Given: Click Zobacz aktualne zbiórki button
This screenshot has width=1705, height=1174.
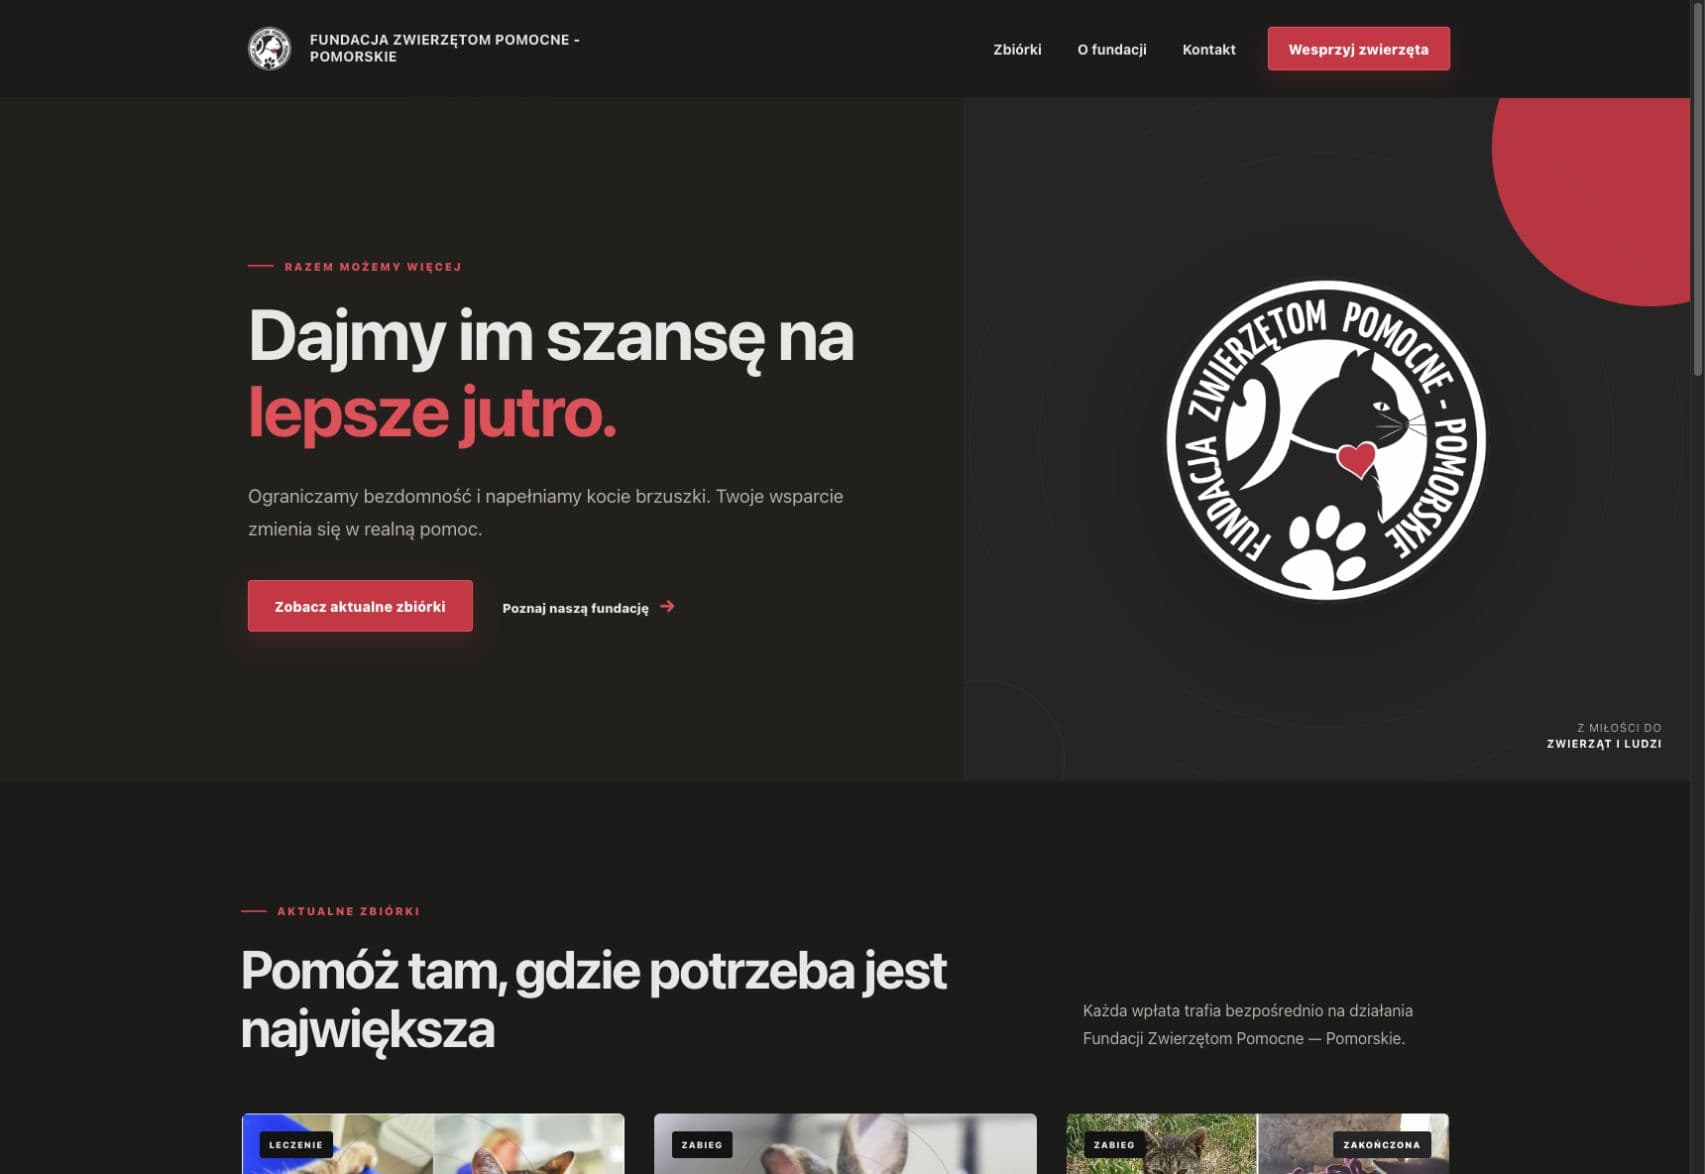Looking at the screenshot, I should (x=360, y=606).
